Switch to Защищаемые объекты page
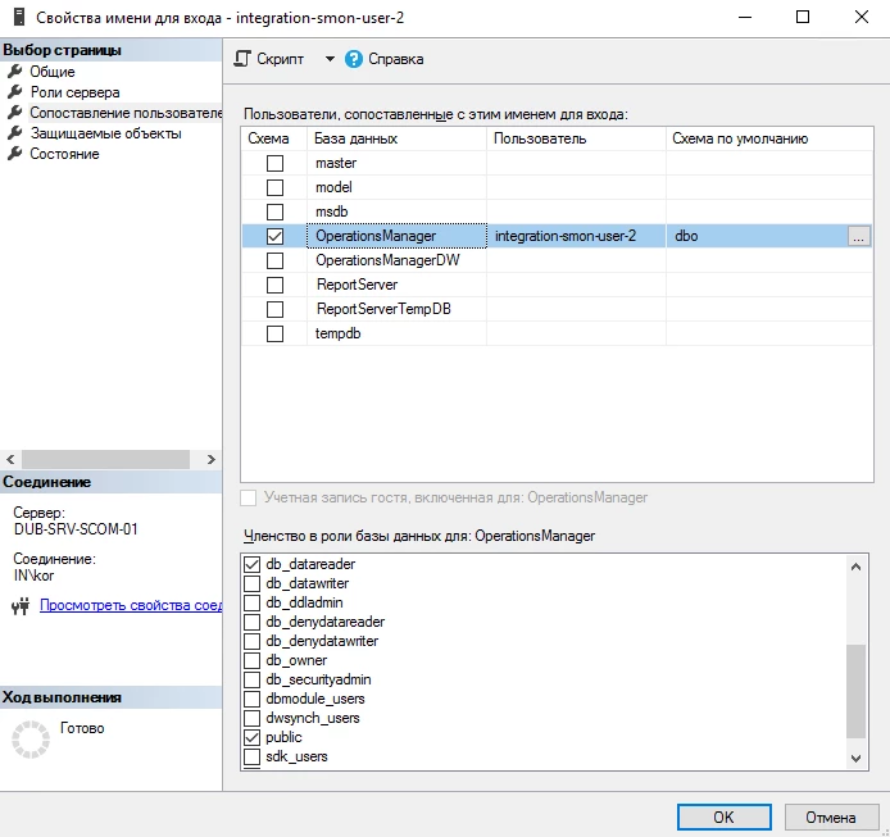 (105, 133)
